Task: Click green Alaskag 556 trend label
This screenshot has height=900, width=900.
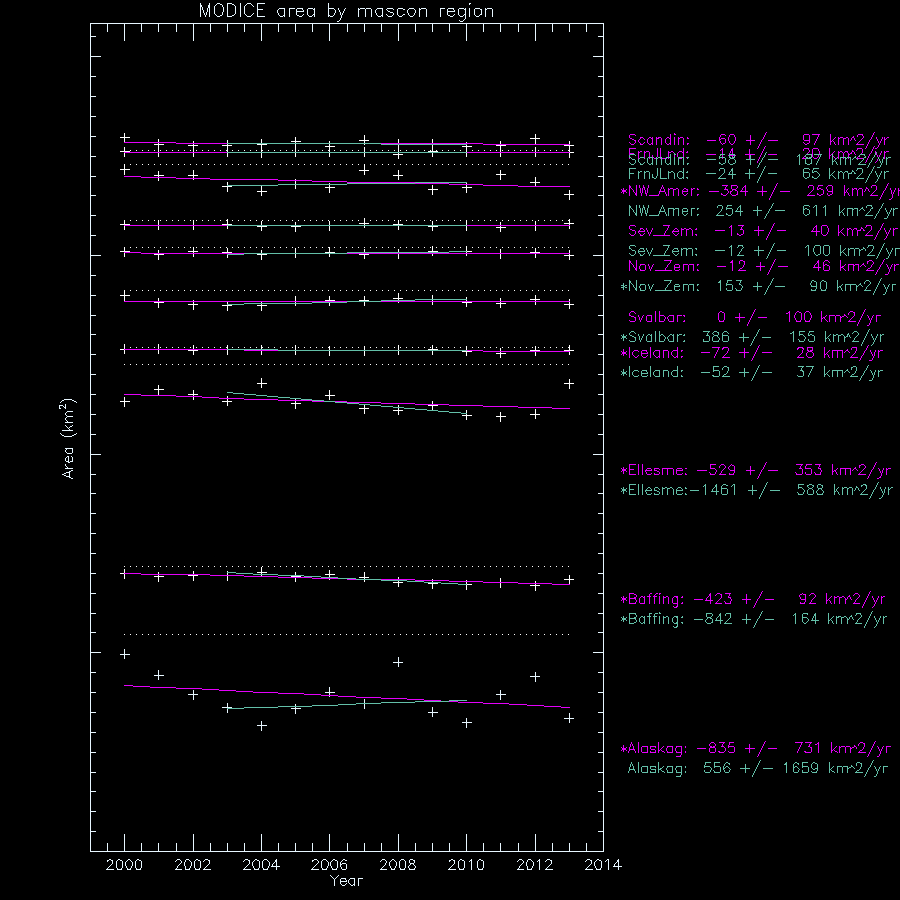Action: (x=757, y=769)
